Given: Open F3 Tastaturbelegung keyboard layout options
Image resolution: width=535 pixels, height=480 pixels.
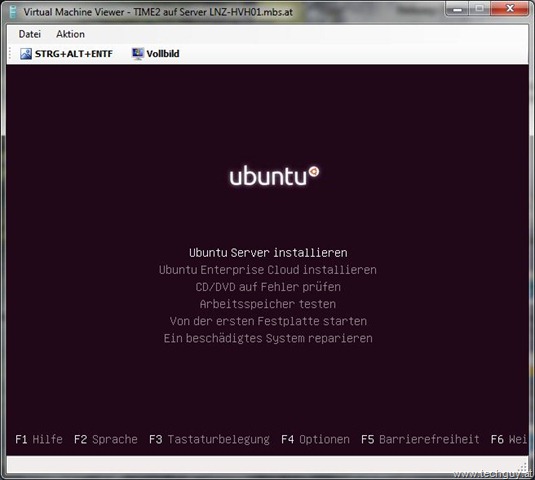Looking at the screenshot, I should [x=209, y=439].
